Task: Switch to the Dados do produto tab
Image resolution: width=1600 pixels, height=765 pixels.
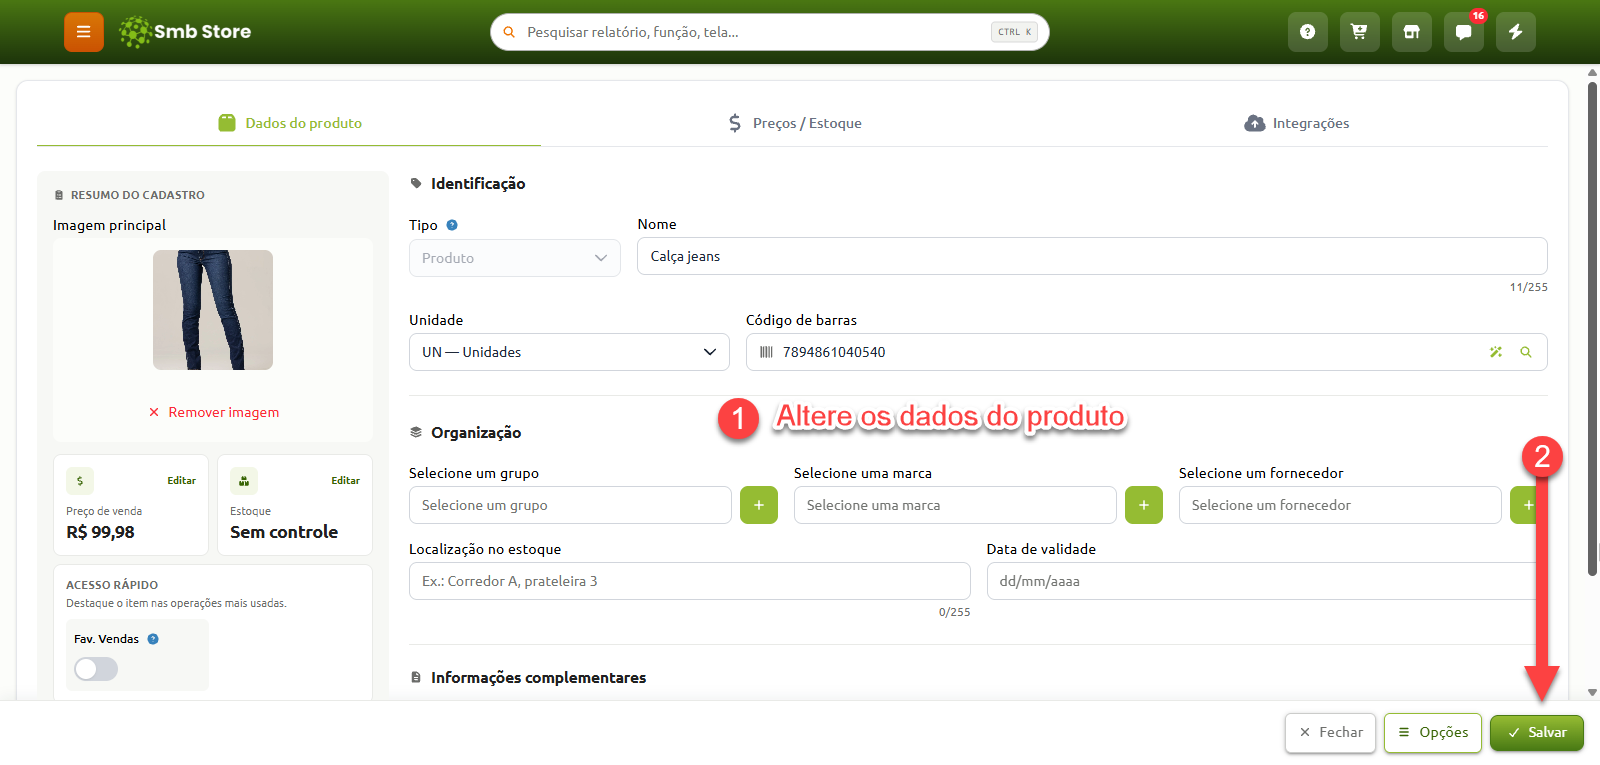Action: pyautogui.click(x=290, y=123)
